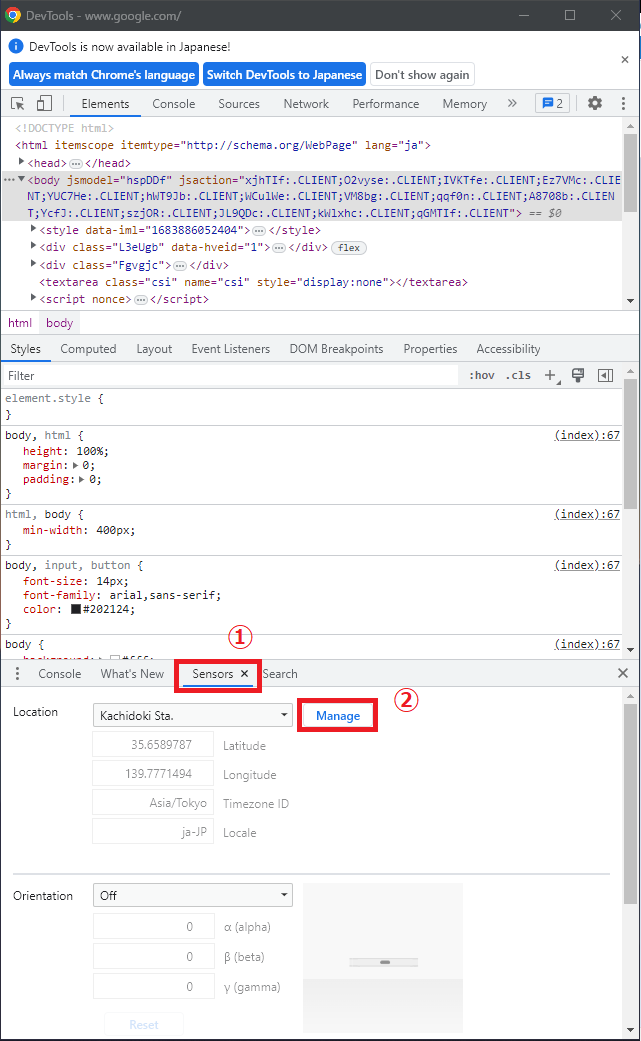Viewport: 641px width, 1041px height.
Task: Click the Timezone ID input field
Action: [x=153, y=803]
